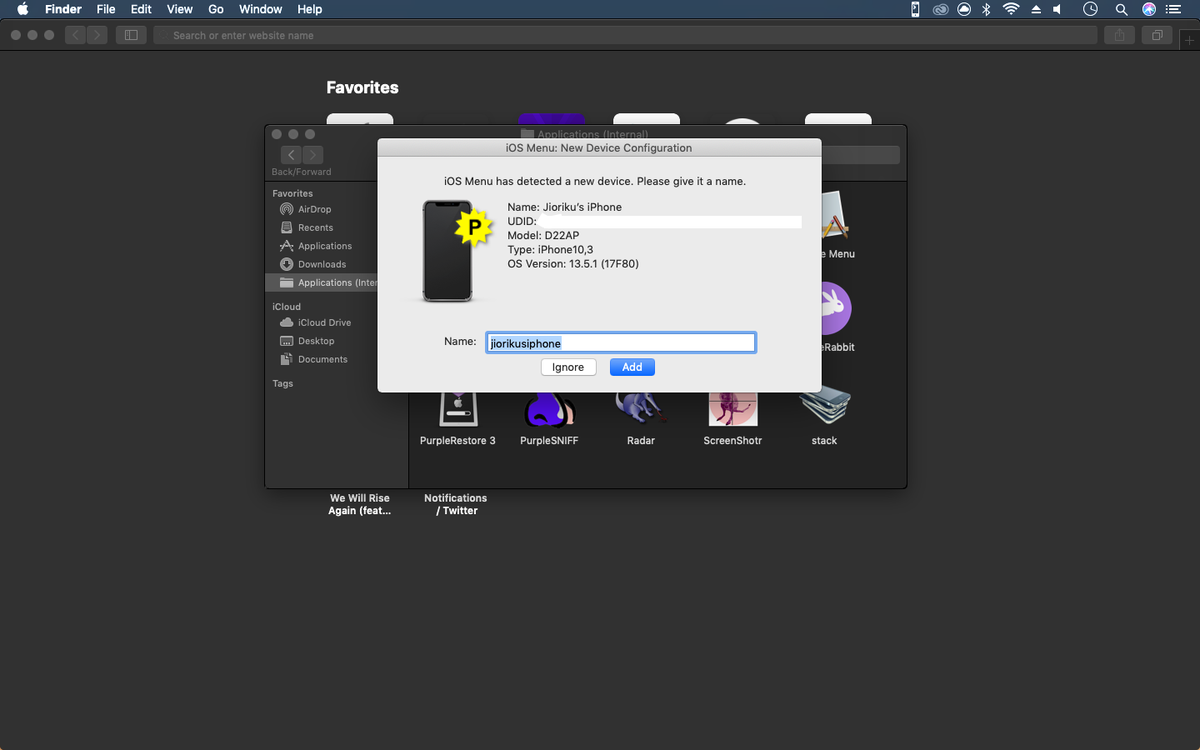Open Spotlight search magnifier
The image size is (1200, 750).
[x=1121, y=9]
